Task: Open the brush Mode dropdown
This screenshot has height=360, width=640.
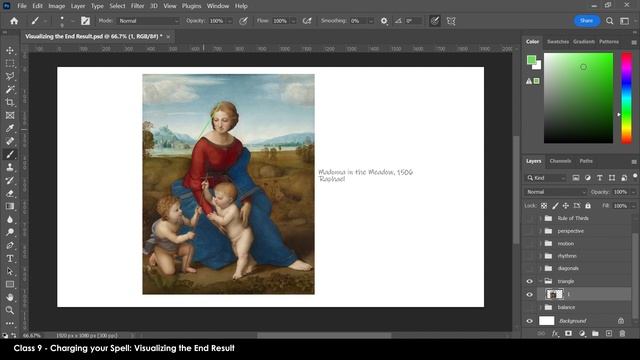Action: [x=149, y=21]
